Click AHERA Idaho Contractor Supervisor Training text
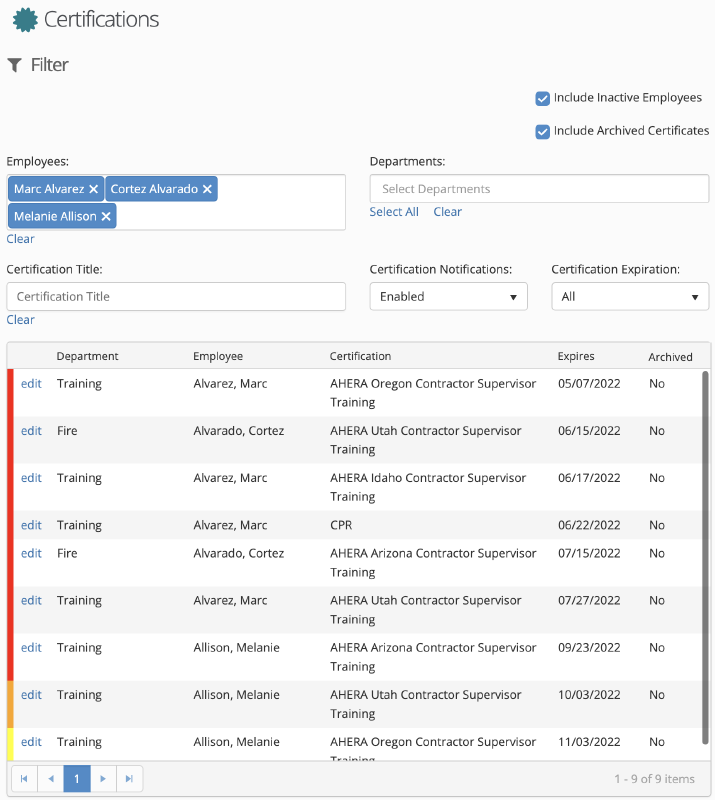This screenshot has width=715, height=800. (x=428, y=487)
